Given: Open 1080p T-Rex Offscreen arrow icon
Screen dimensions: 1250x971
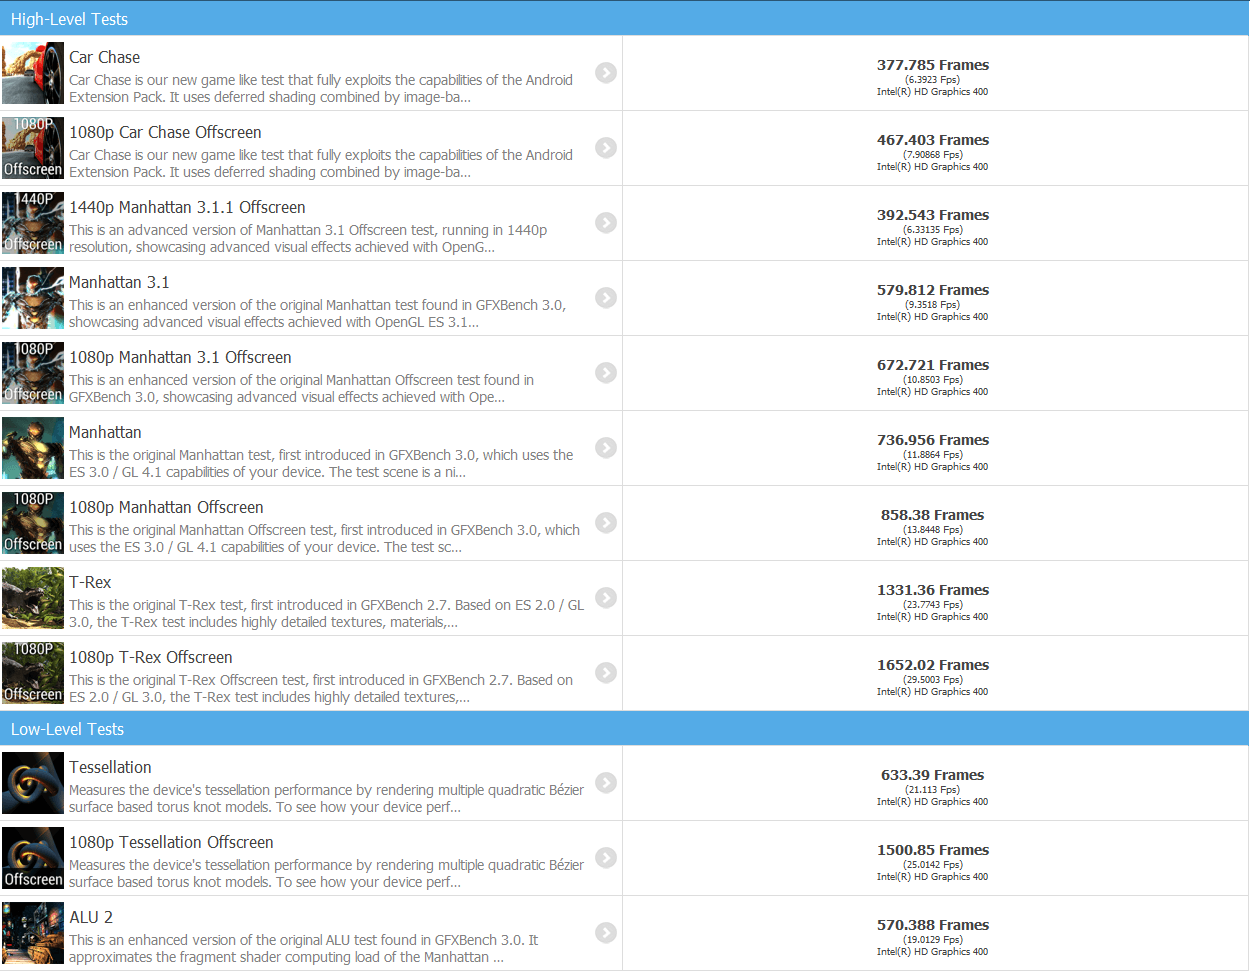Looking at the screenshot, I should click(606, 673).
